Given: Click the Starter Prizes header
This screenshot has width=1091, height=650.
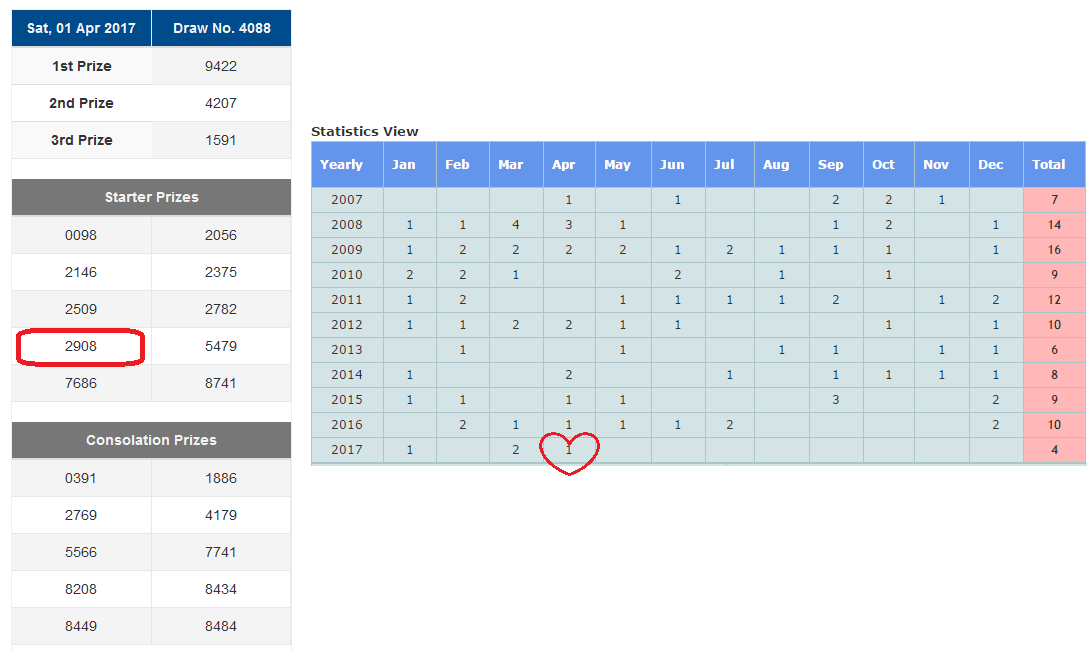Looking at the screenshot, I should coord(151,197).
